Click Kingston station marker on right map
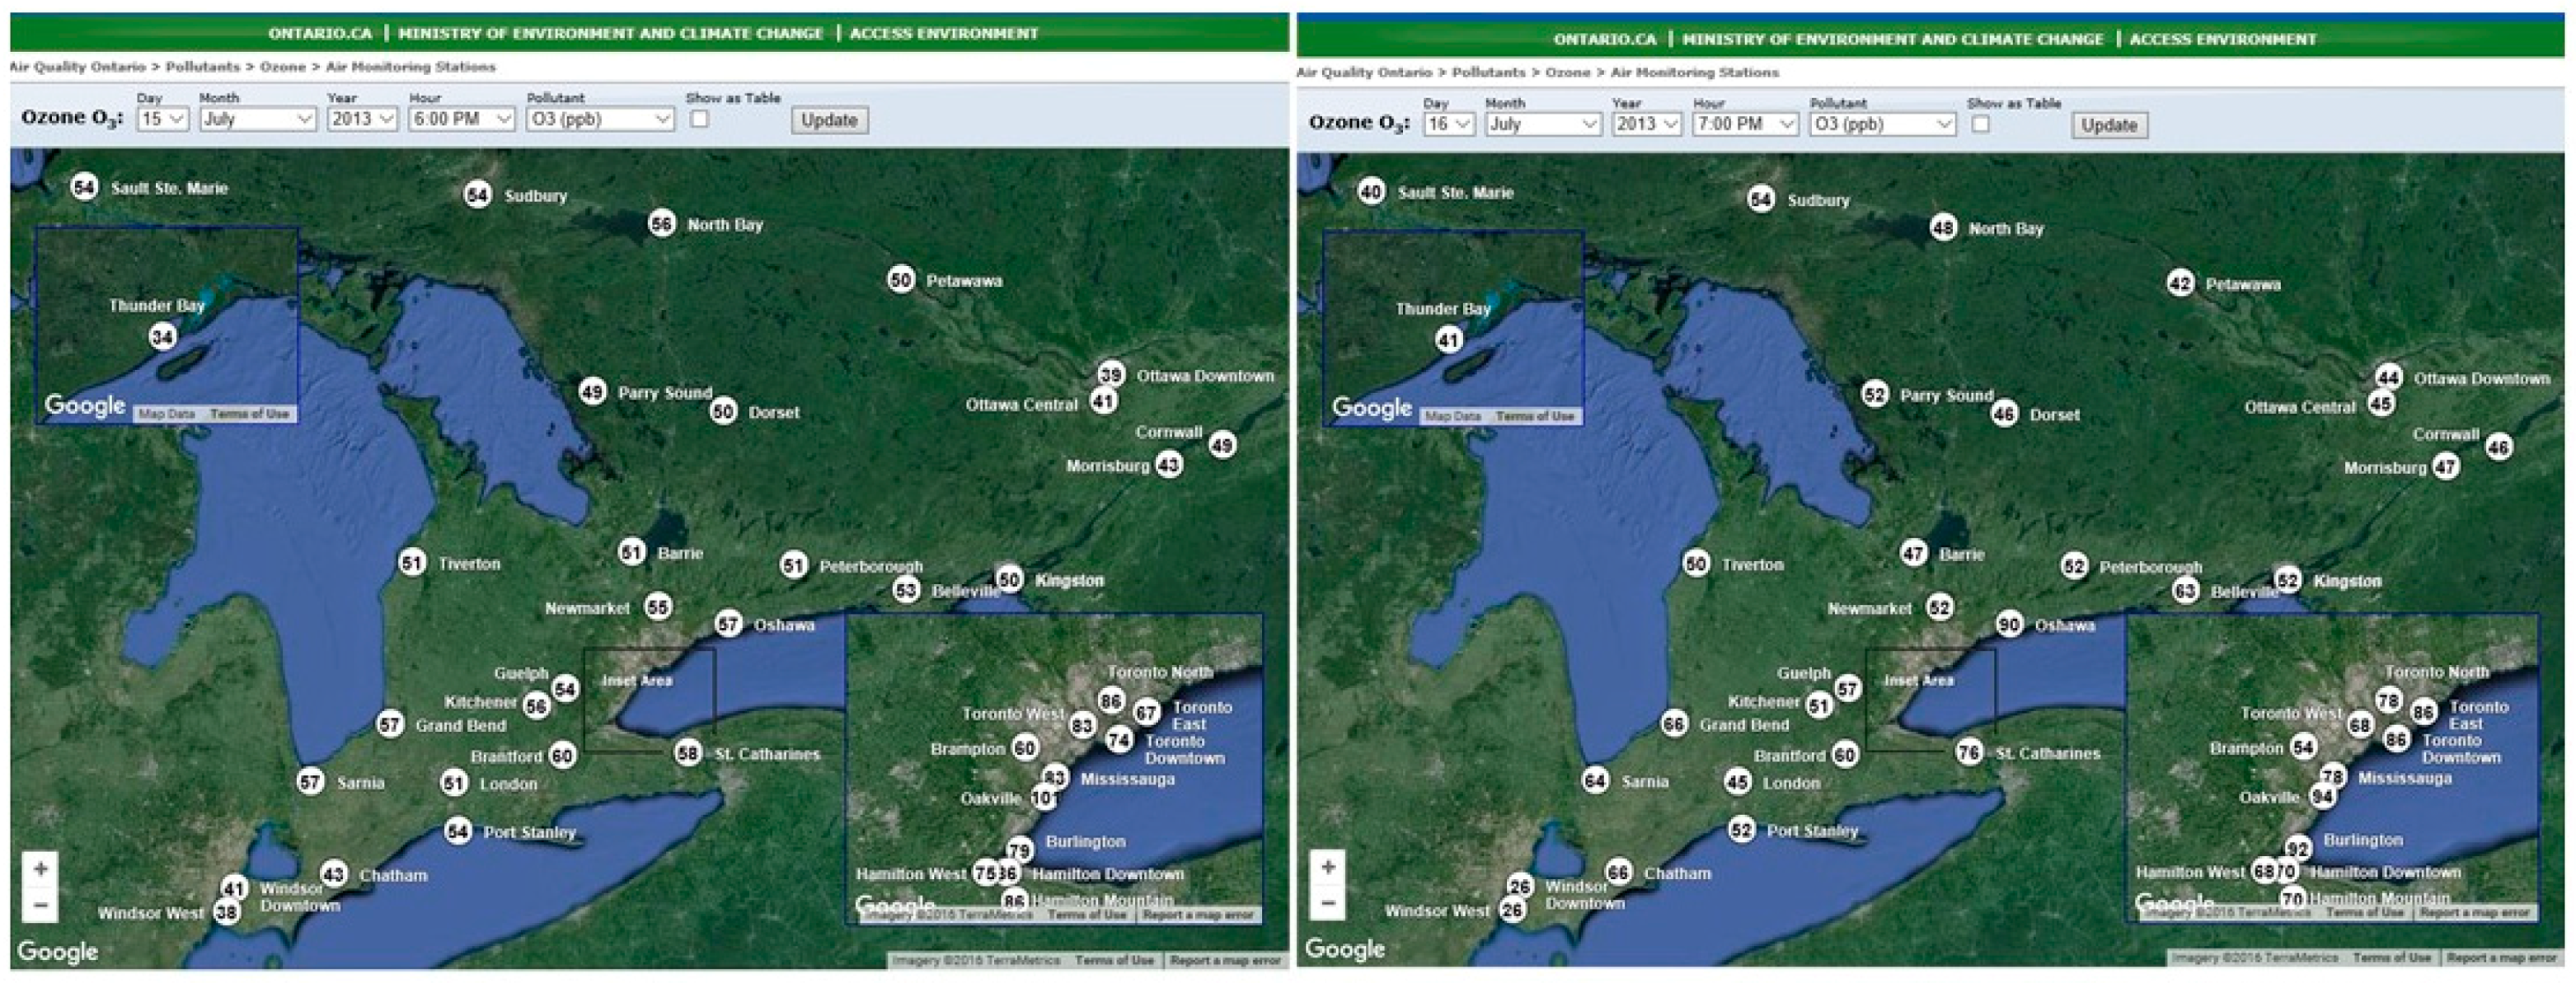2576x983 pixels. coord(2287,580)
